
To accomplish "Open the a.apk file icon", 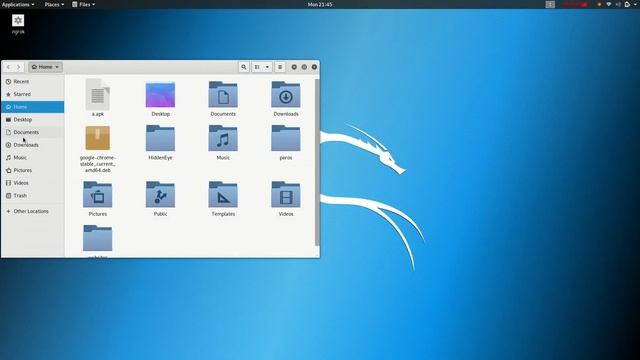I will 98,95.
